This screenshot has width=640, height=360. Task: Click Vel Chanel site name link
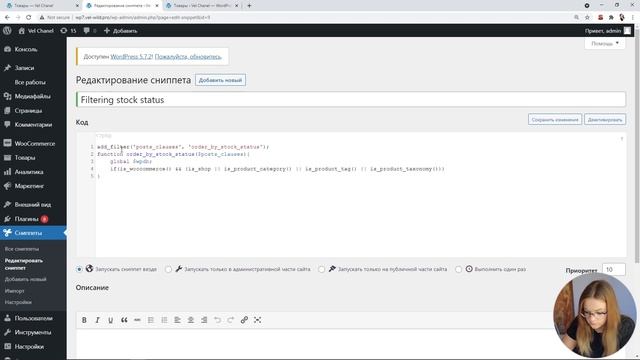point(36,31)
